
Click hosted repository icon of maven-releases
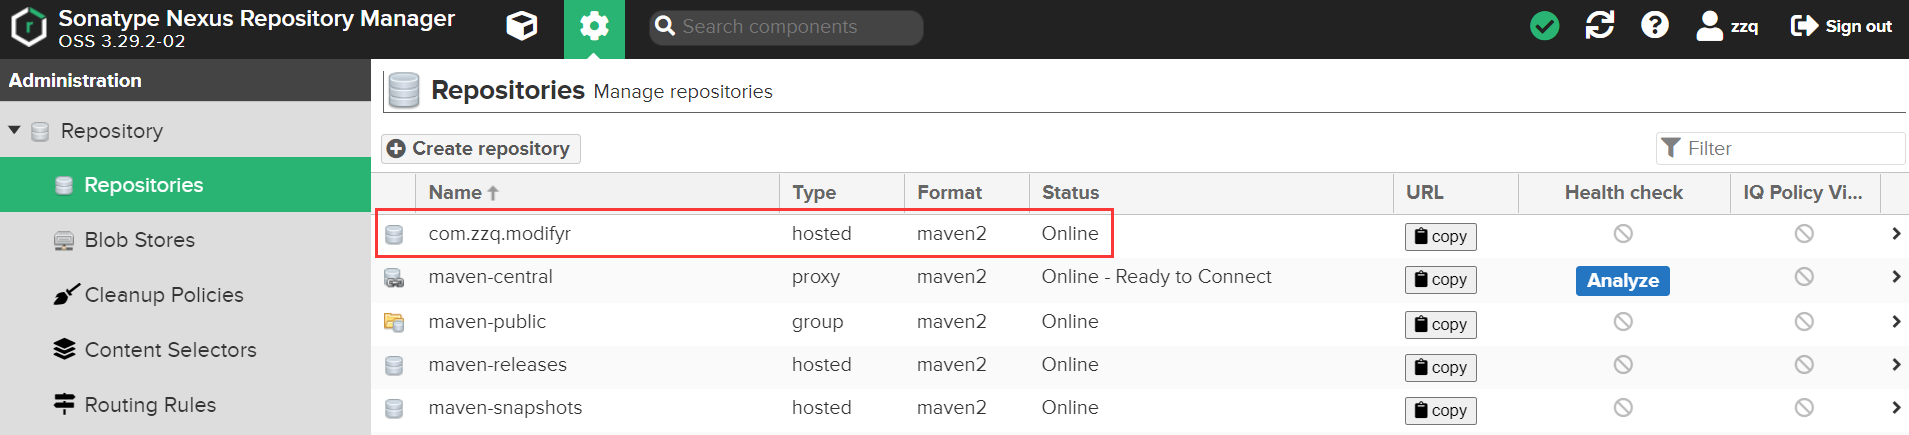point(394,365)
